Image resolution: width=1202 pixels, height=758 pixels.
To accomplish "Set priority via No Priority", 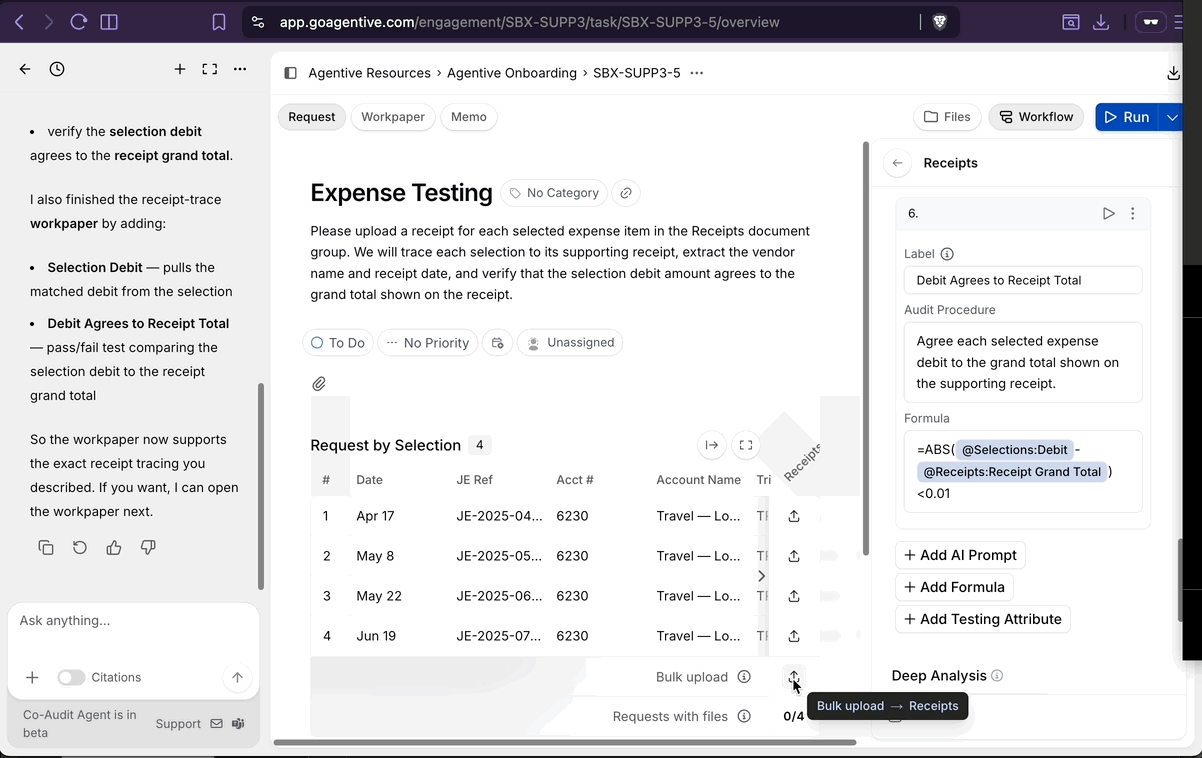I will click(x=427, y=343).
